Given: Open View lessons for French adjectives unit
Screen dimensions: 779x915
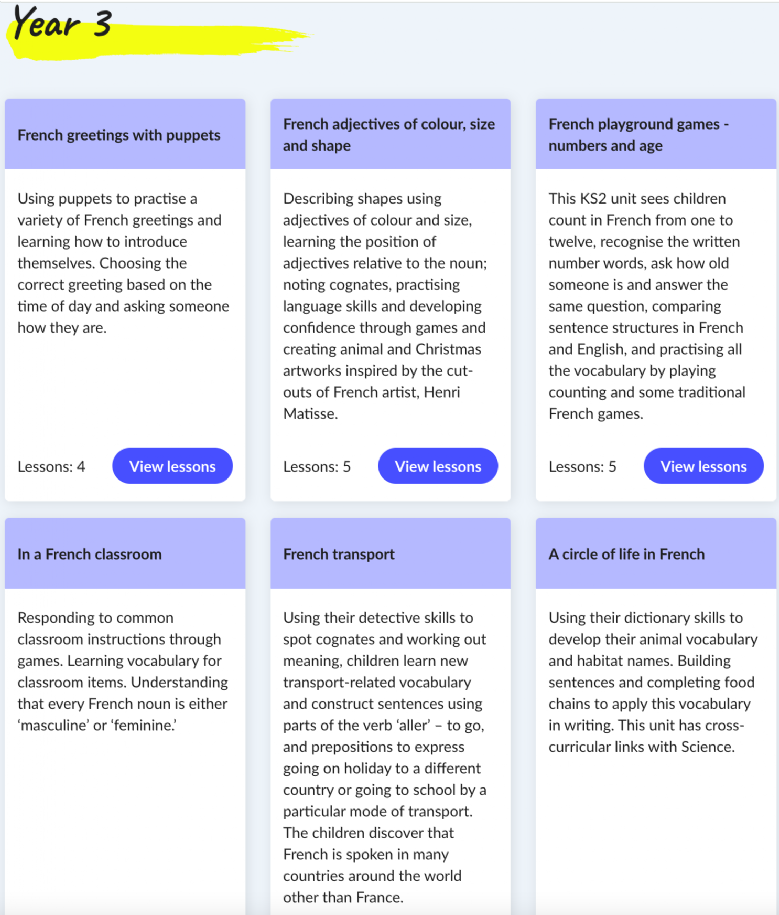Looking at the screenshot, I should (438, 466).
